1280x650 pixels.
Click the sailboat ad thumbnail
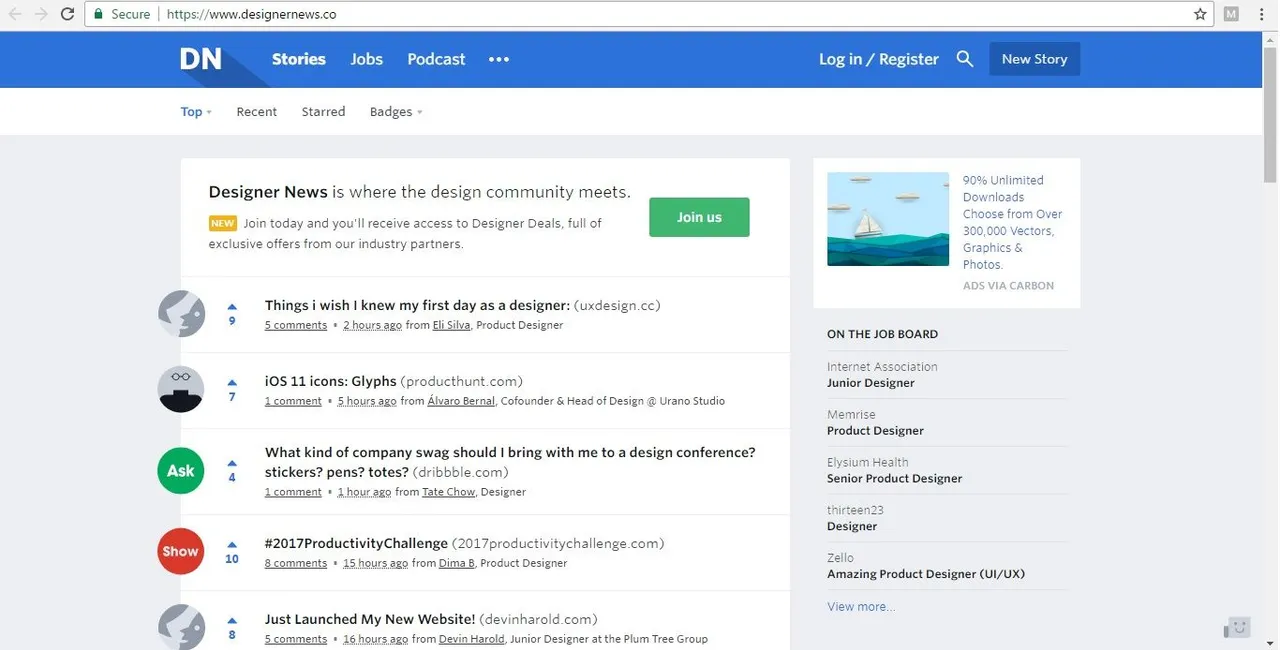pyautogui.click(x=888, y=219)
